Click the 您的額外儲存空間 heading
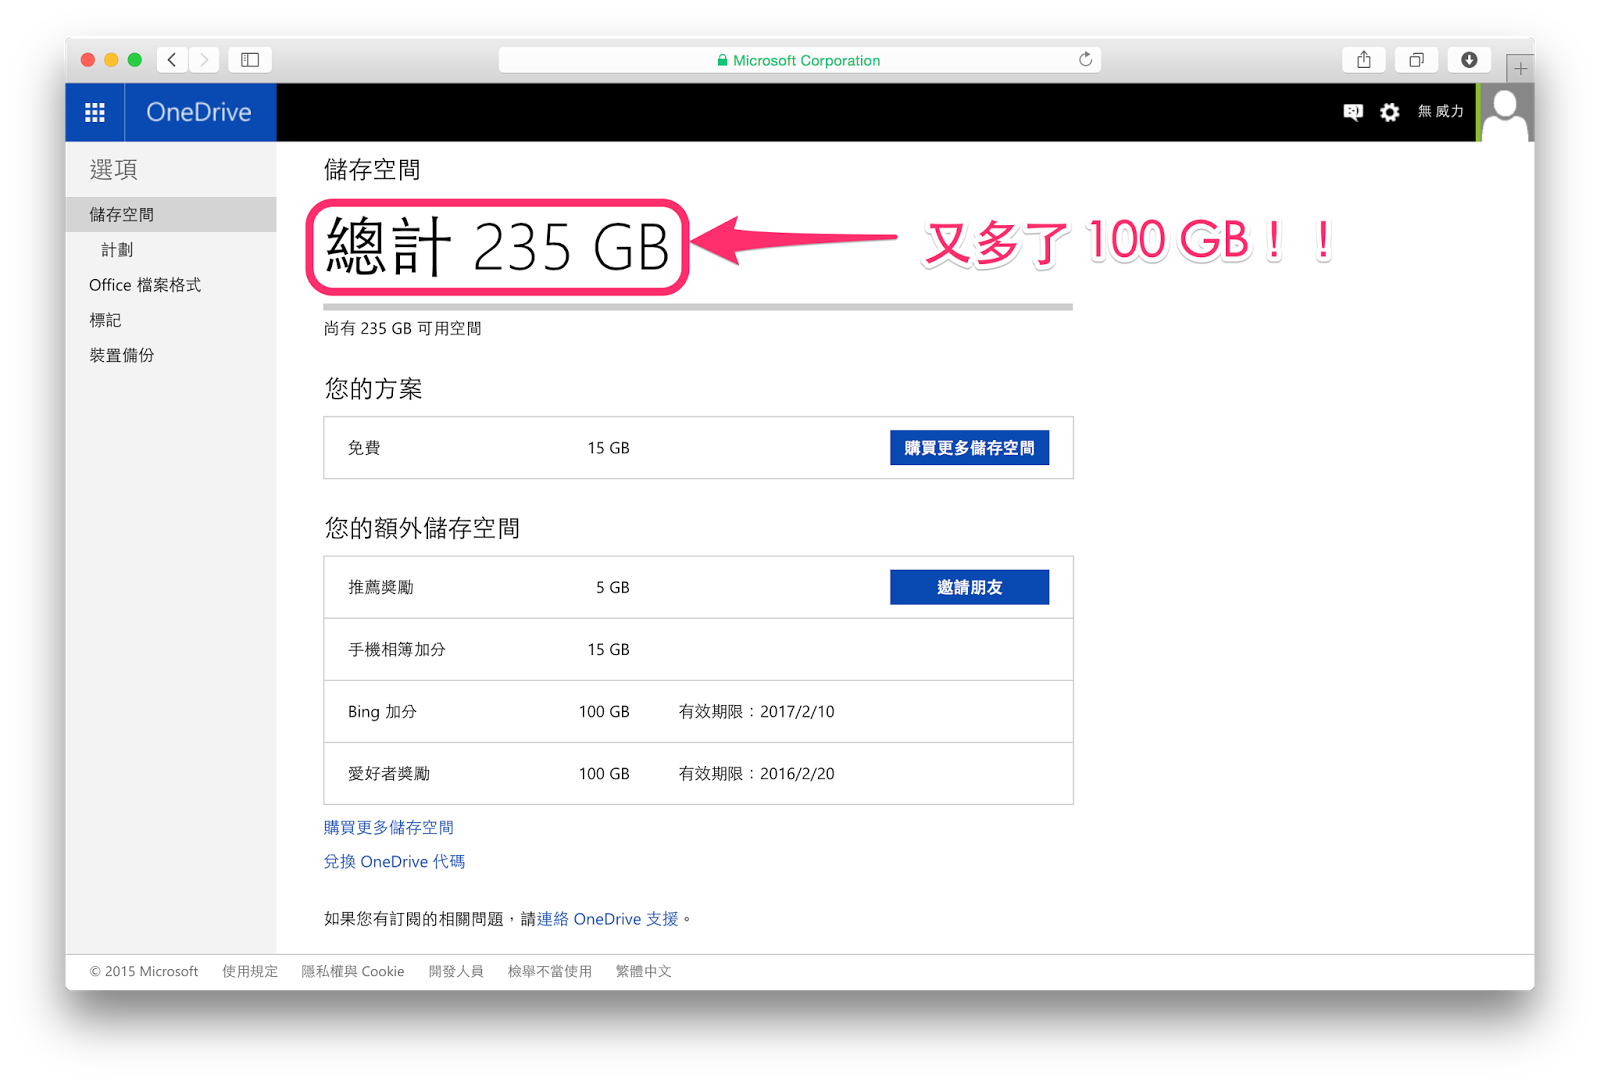The image size is (1600, 1084). click(x=422, y=528)
